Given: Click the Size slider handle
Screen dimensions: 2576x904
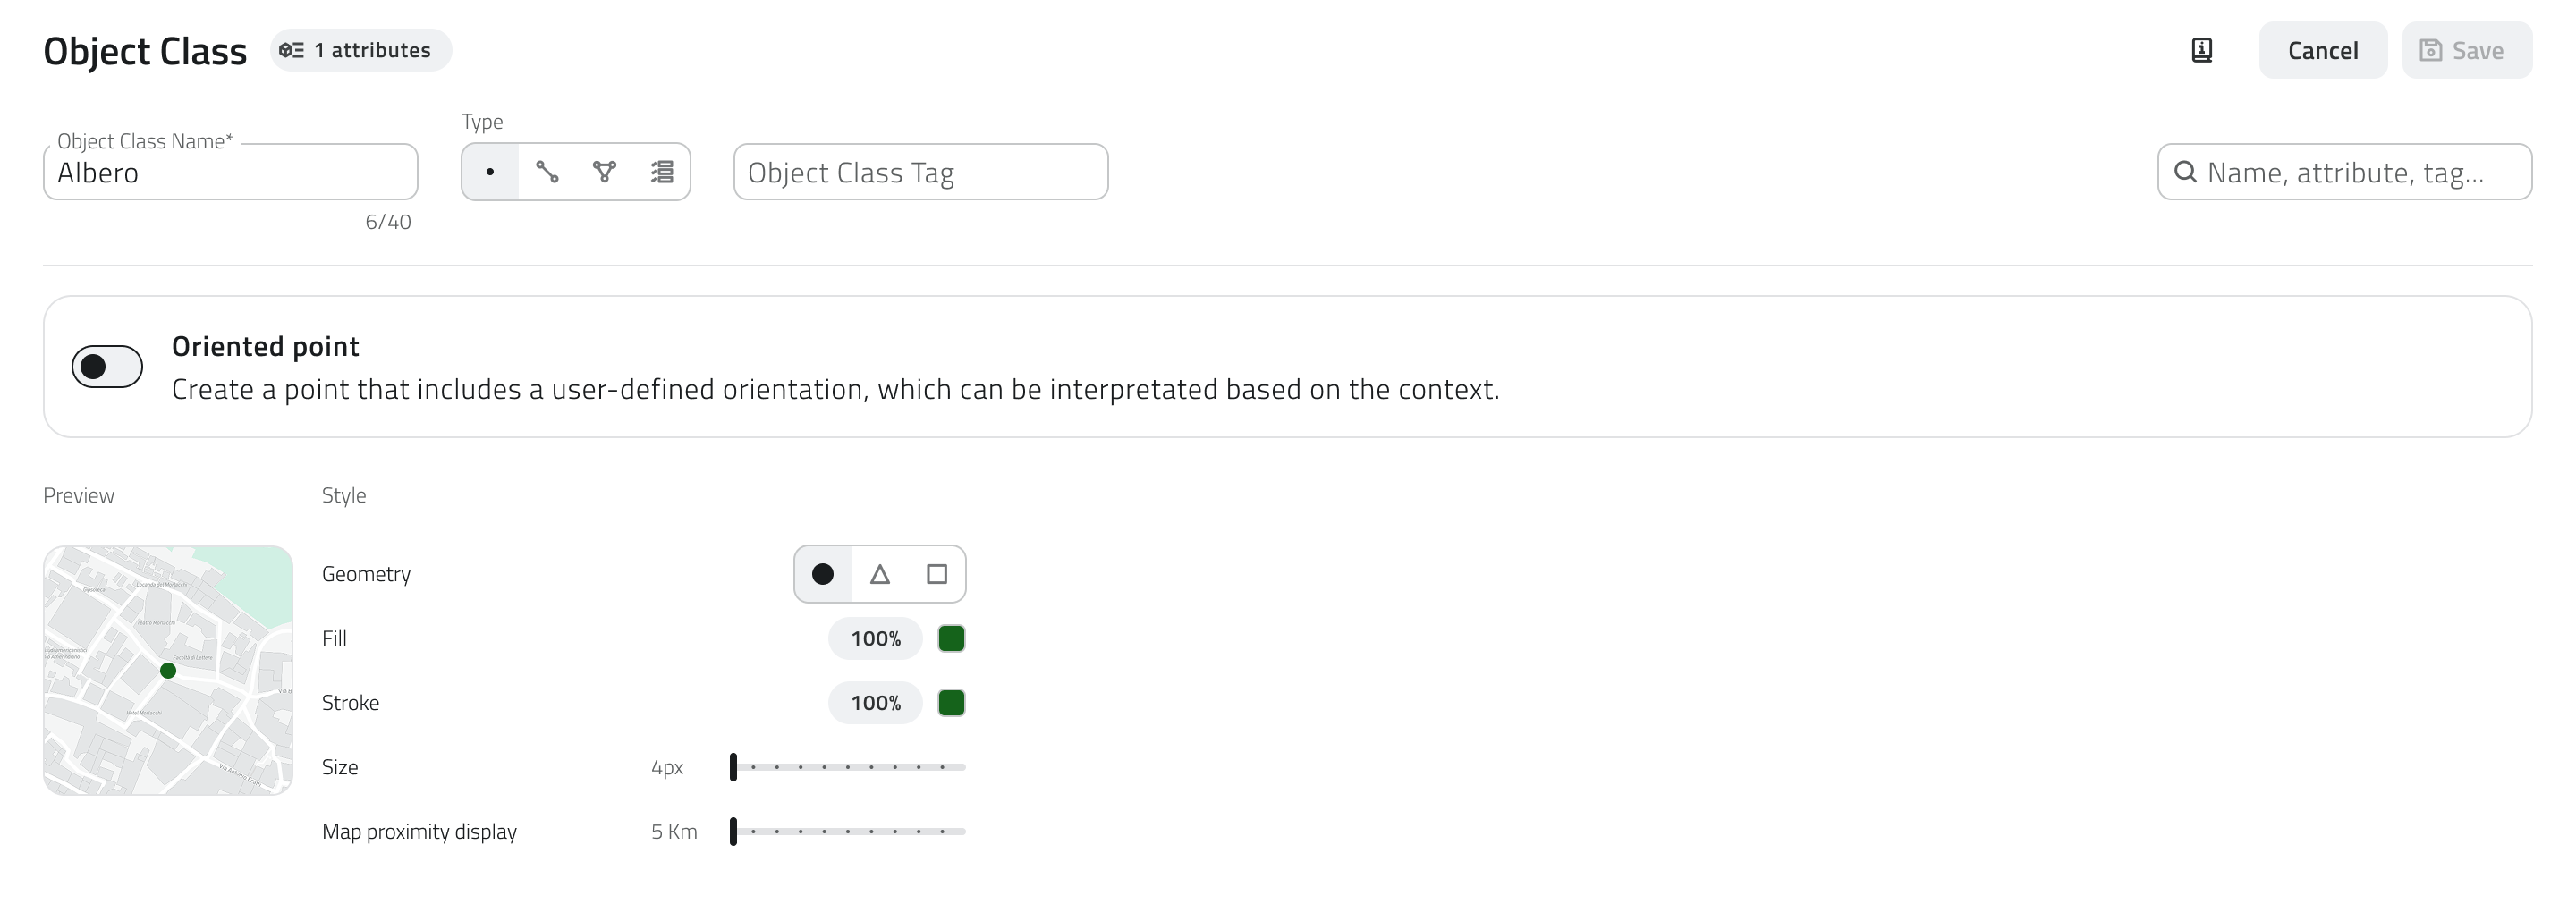Looking at the screenshot, I should (x=734, y=767).
